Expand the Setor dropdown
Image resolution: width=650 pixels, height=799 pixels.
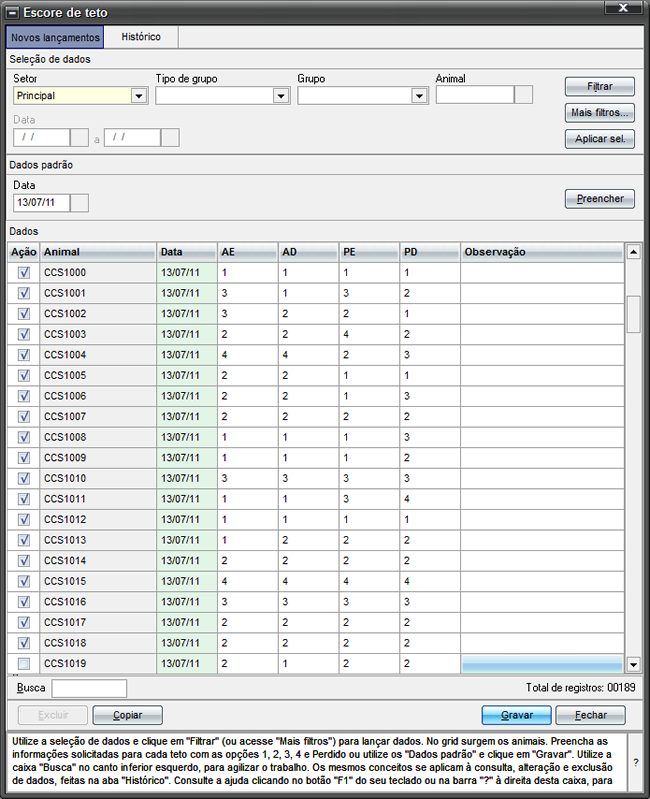pos(139,96)
